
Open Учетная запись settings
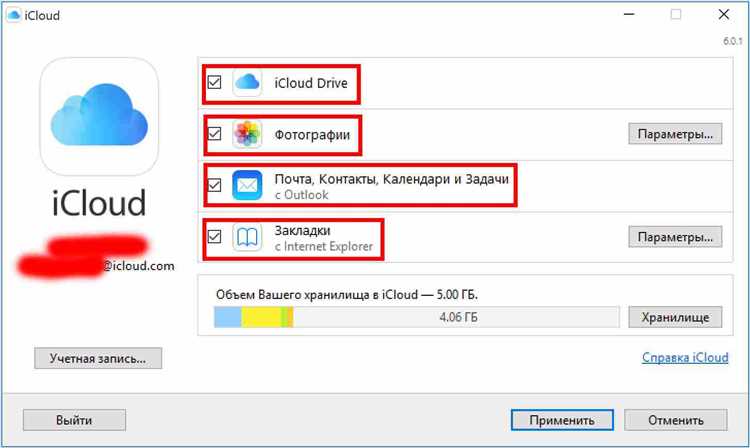[97, 358]
